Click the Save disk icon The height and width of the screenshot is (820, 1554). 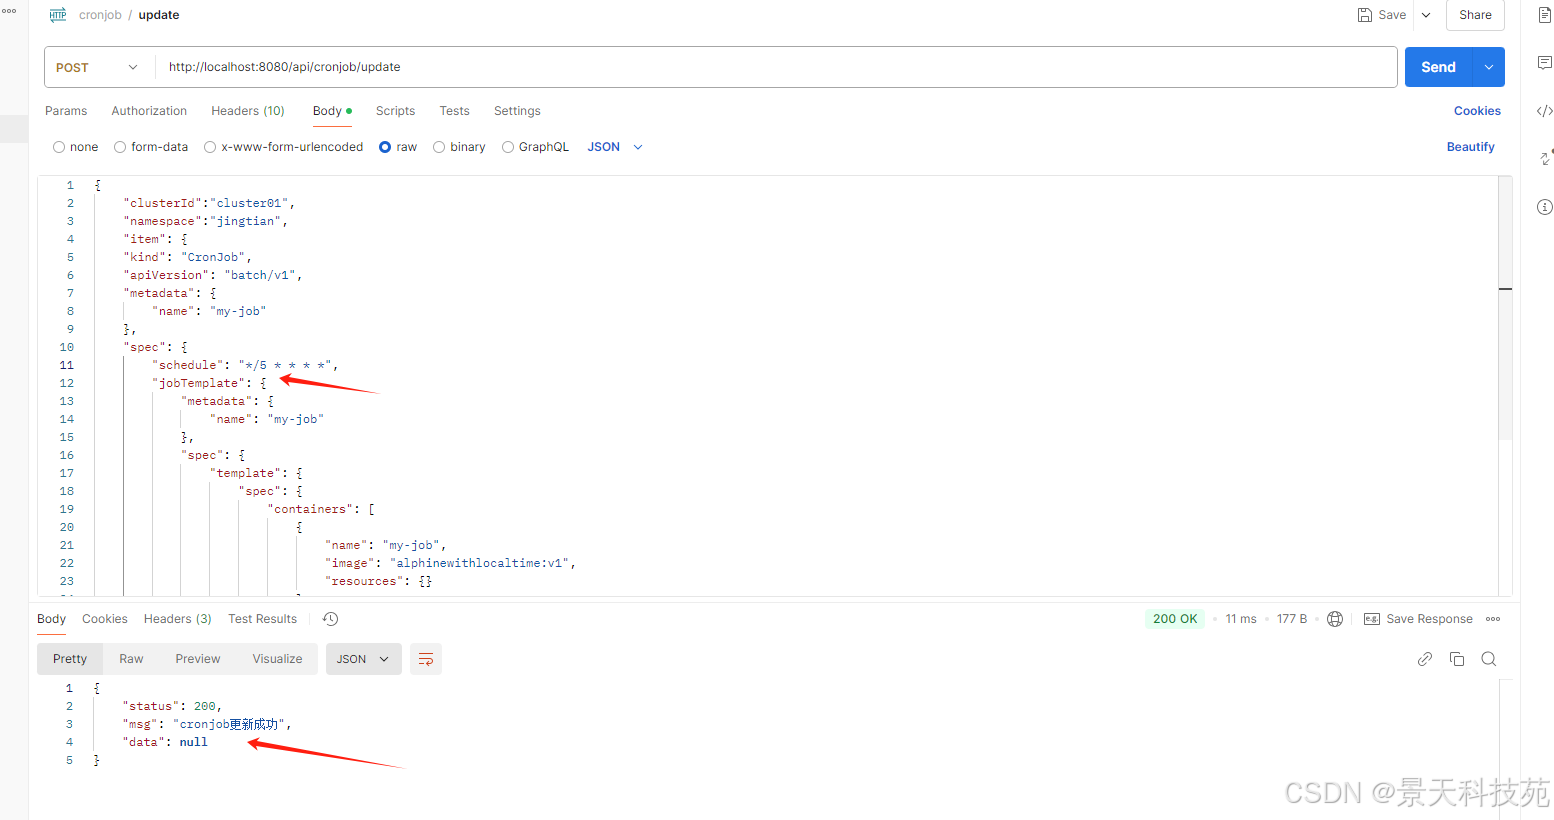click(x=1365, y=15)
